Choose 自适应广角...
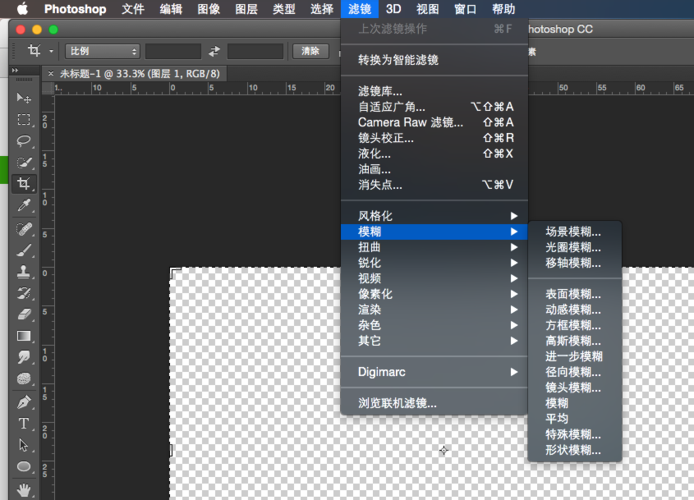 [434, 107]
